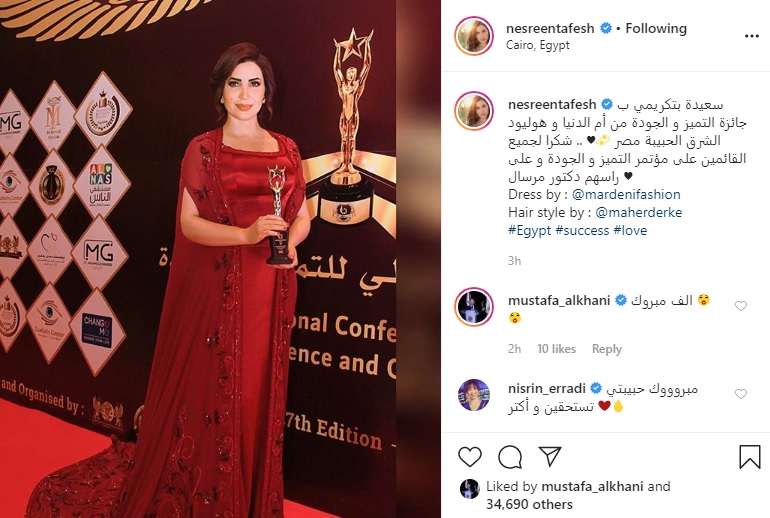View the 34,690 others who liked
The image size is (770, 518).
click(x=529, y=504)
